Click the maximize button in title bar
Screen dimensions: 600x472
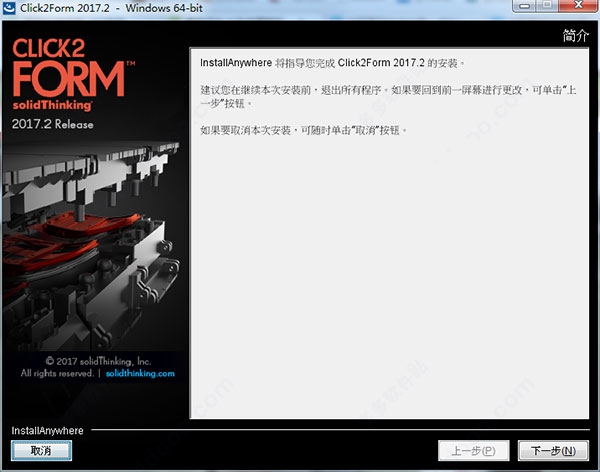[x=548, y=5]
